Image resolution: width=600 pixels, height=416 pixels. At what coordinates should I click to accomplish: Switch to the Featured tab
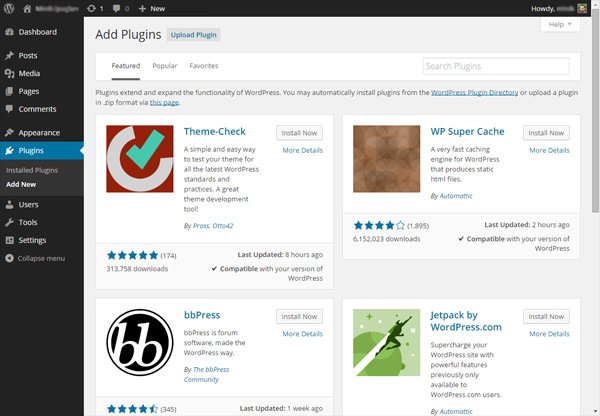126,66
